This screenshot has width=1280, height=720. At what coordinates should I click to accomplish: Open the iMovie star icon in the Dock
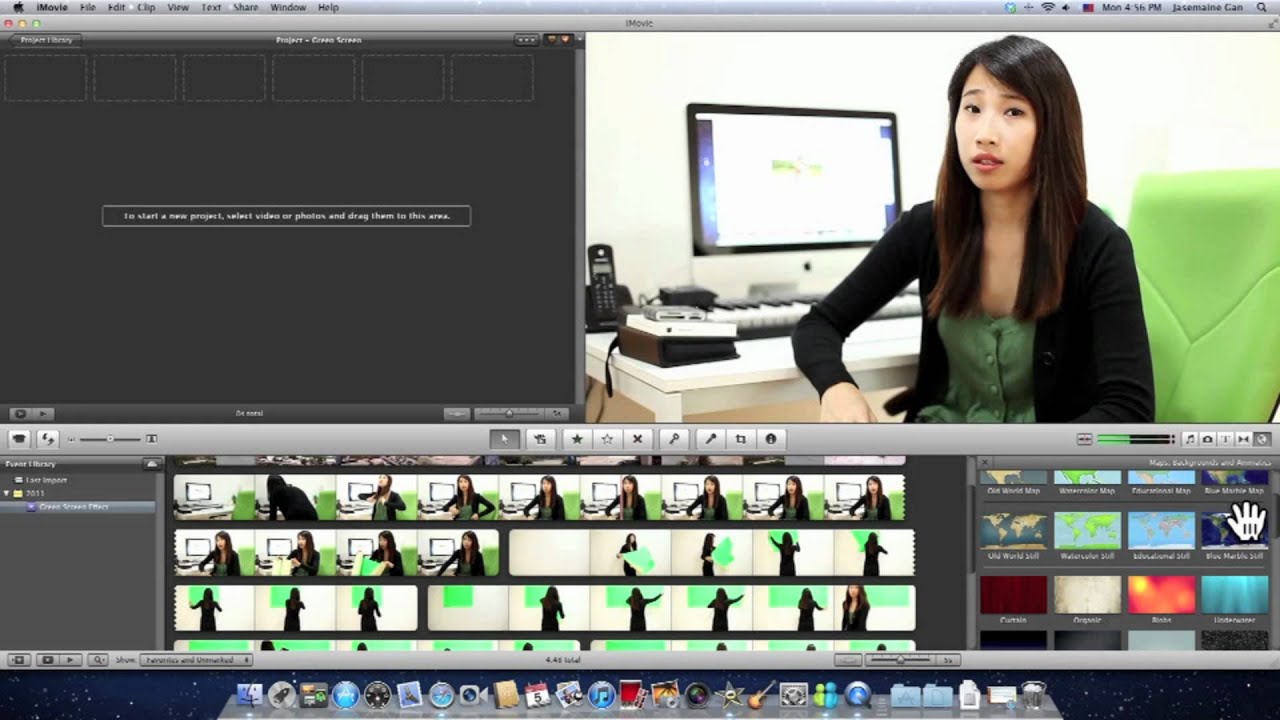730,695
